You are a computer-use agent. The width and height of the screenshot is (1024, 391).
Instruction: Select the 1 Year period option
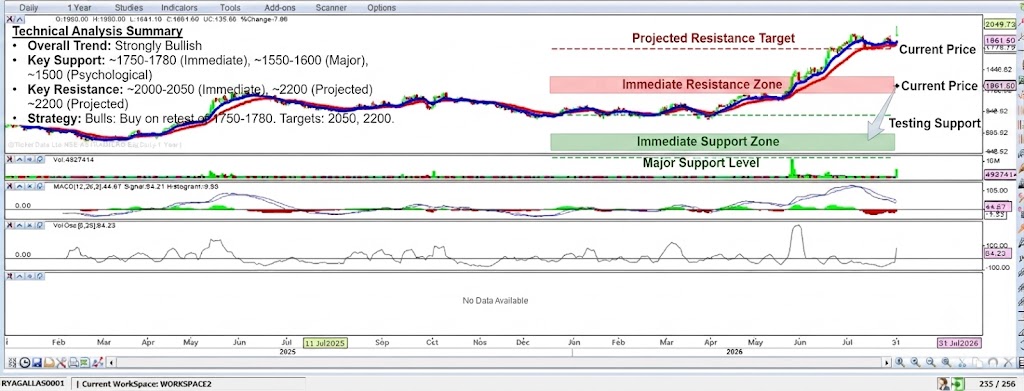coord(79,8)
